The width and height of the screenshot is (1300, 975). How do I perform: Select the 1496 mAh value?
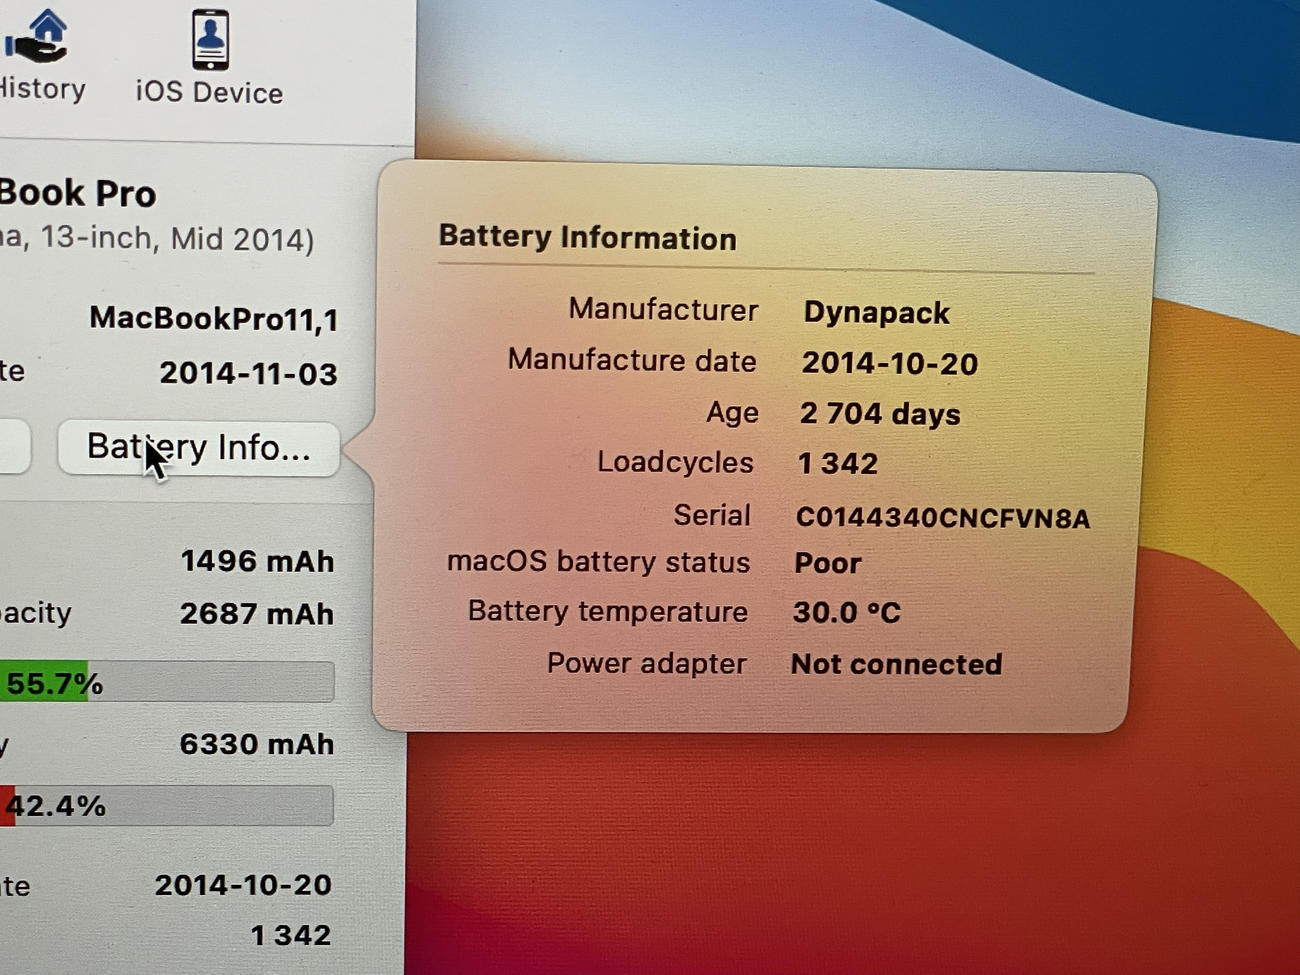(x=257, y=561)
